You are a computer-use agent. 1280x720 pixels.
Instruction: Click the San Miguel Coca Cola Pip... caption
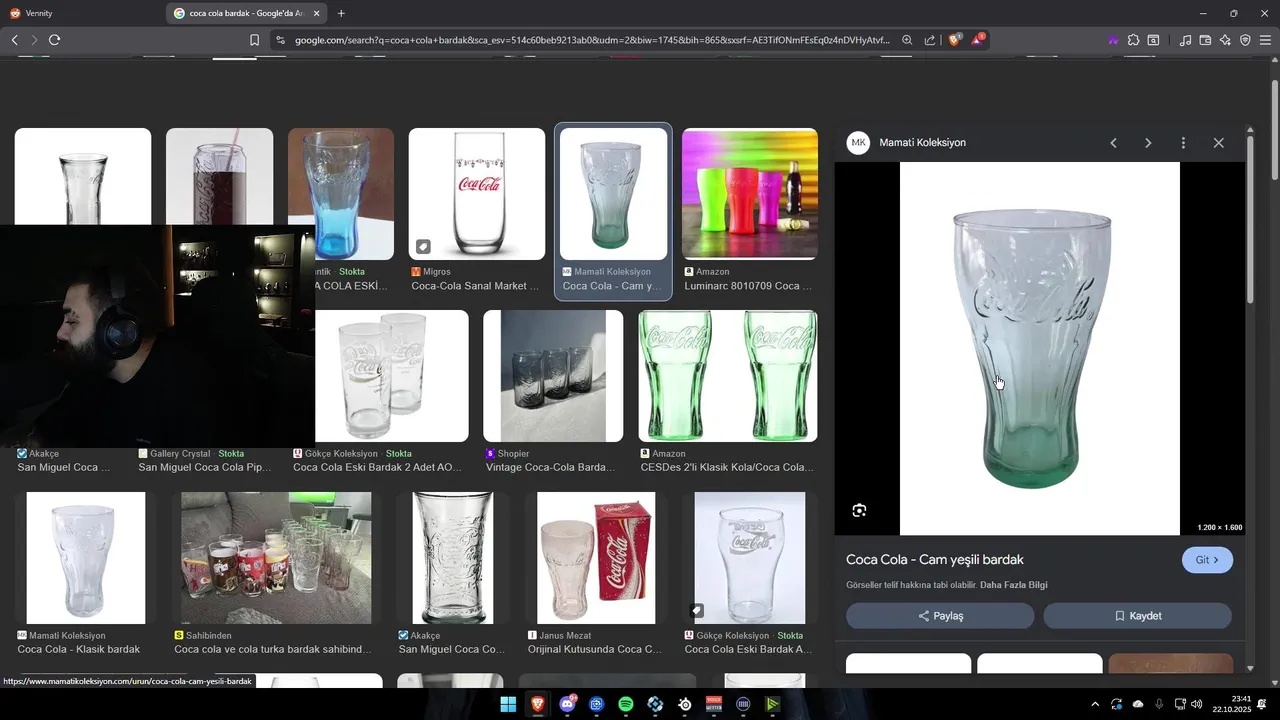coord(205,467)
